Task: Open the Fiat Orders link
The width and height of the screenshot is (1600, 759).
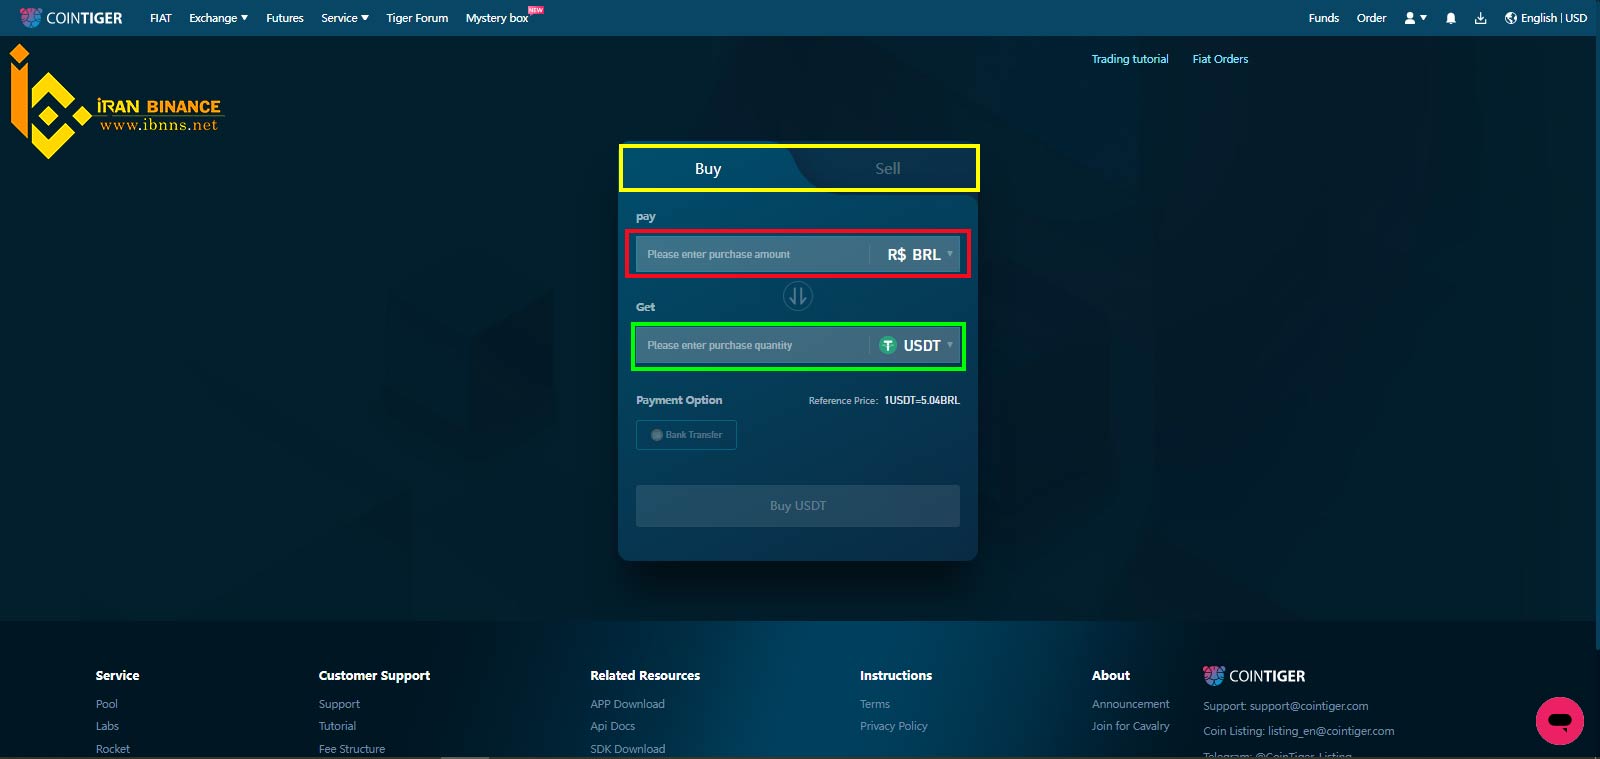Action: pos(1220,59)
